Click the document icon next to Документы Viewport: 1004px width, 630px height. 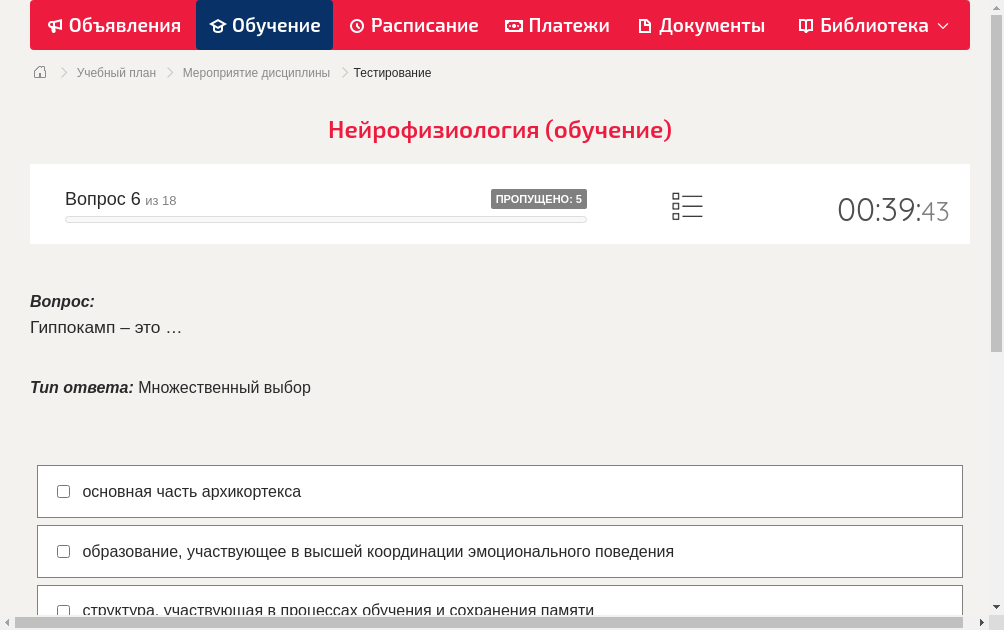coord(644,25)
